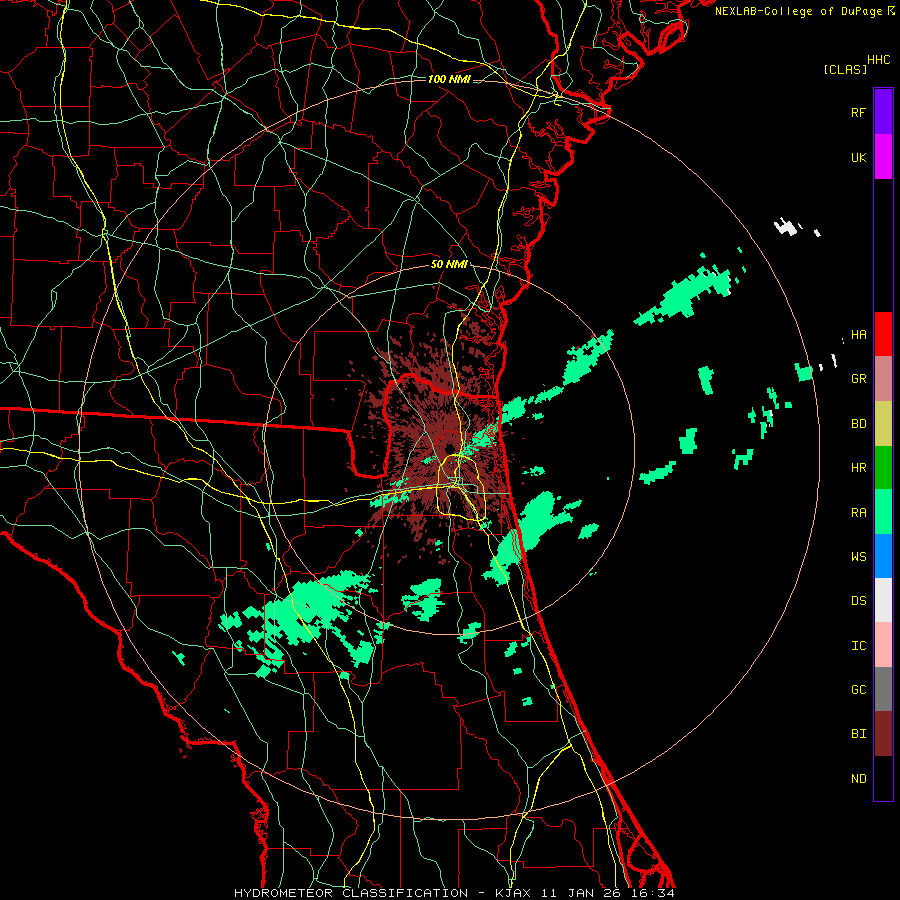Click the BI dark red legend swatch
Screen dimensions: 900x900
point(883,734)
